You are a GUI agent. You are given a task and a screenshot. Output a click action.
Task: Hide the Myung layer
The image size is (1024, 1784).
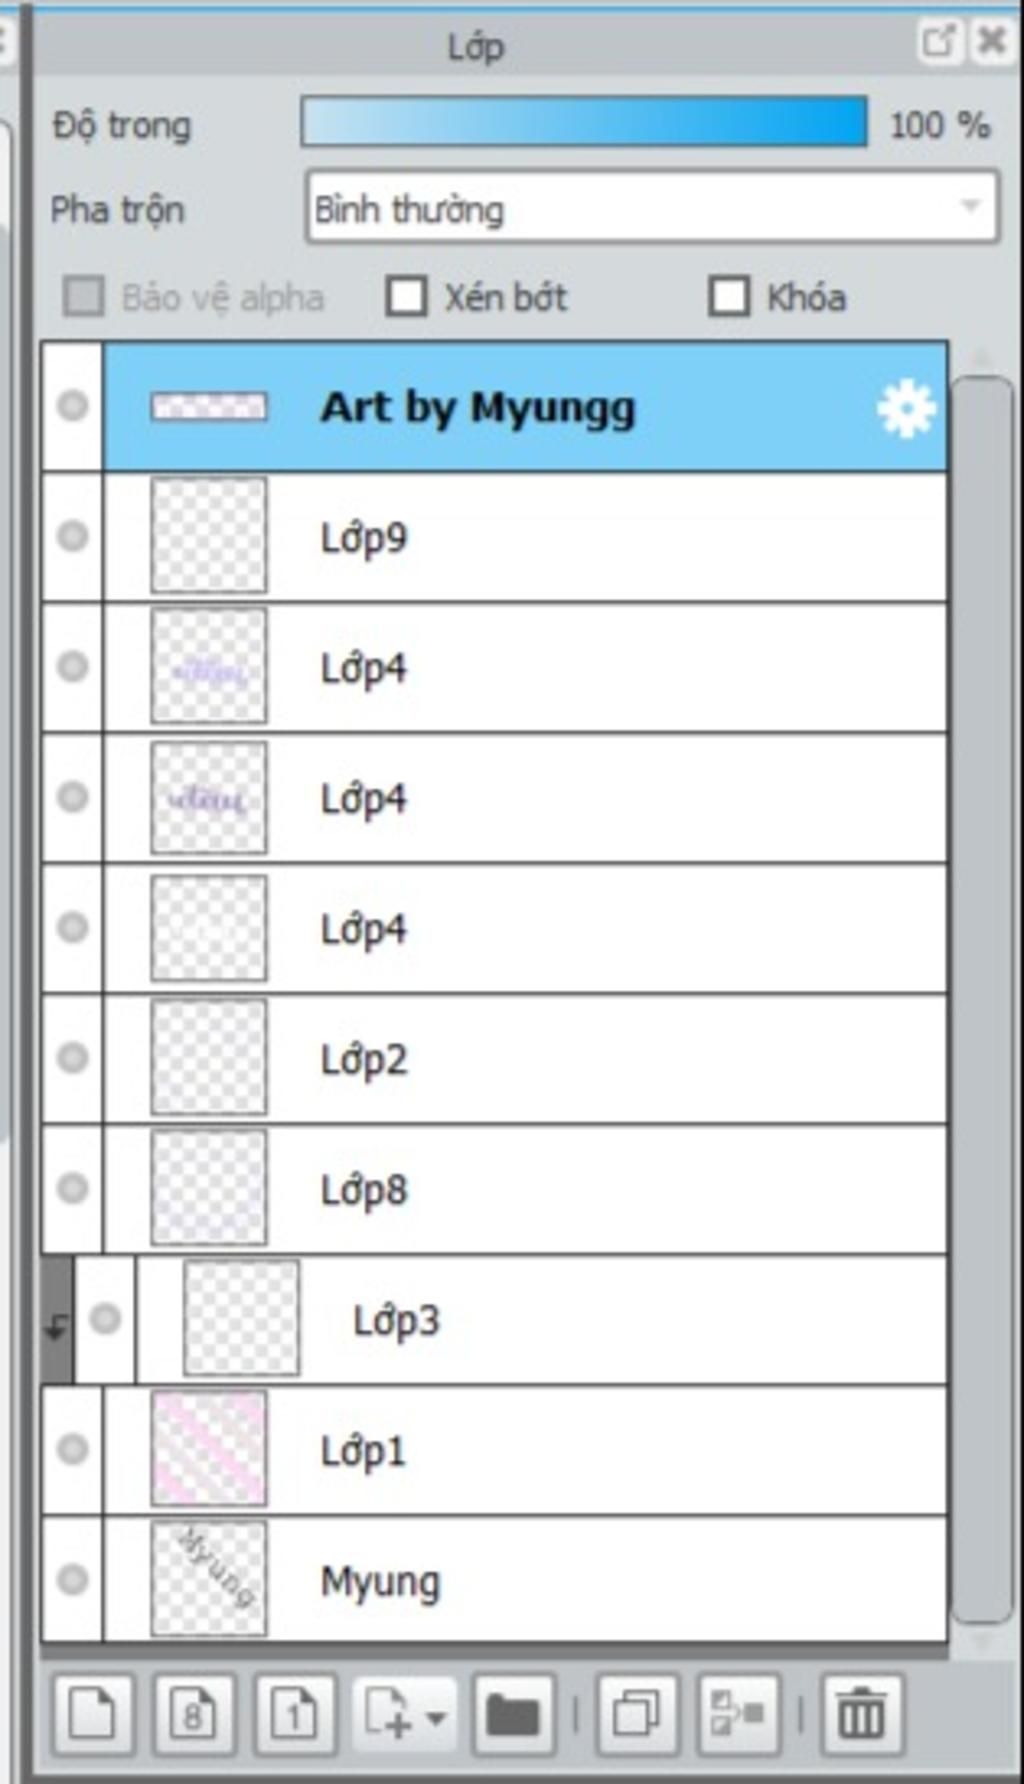72,1579
